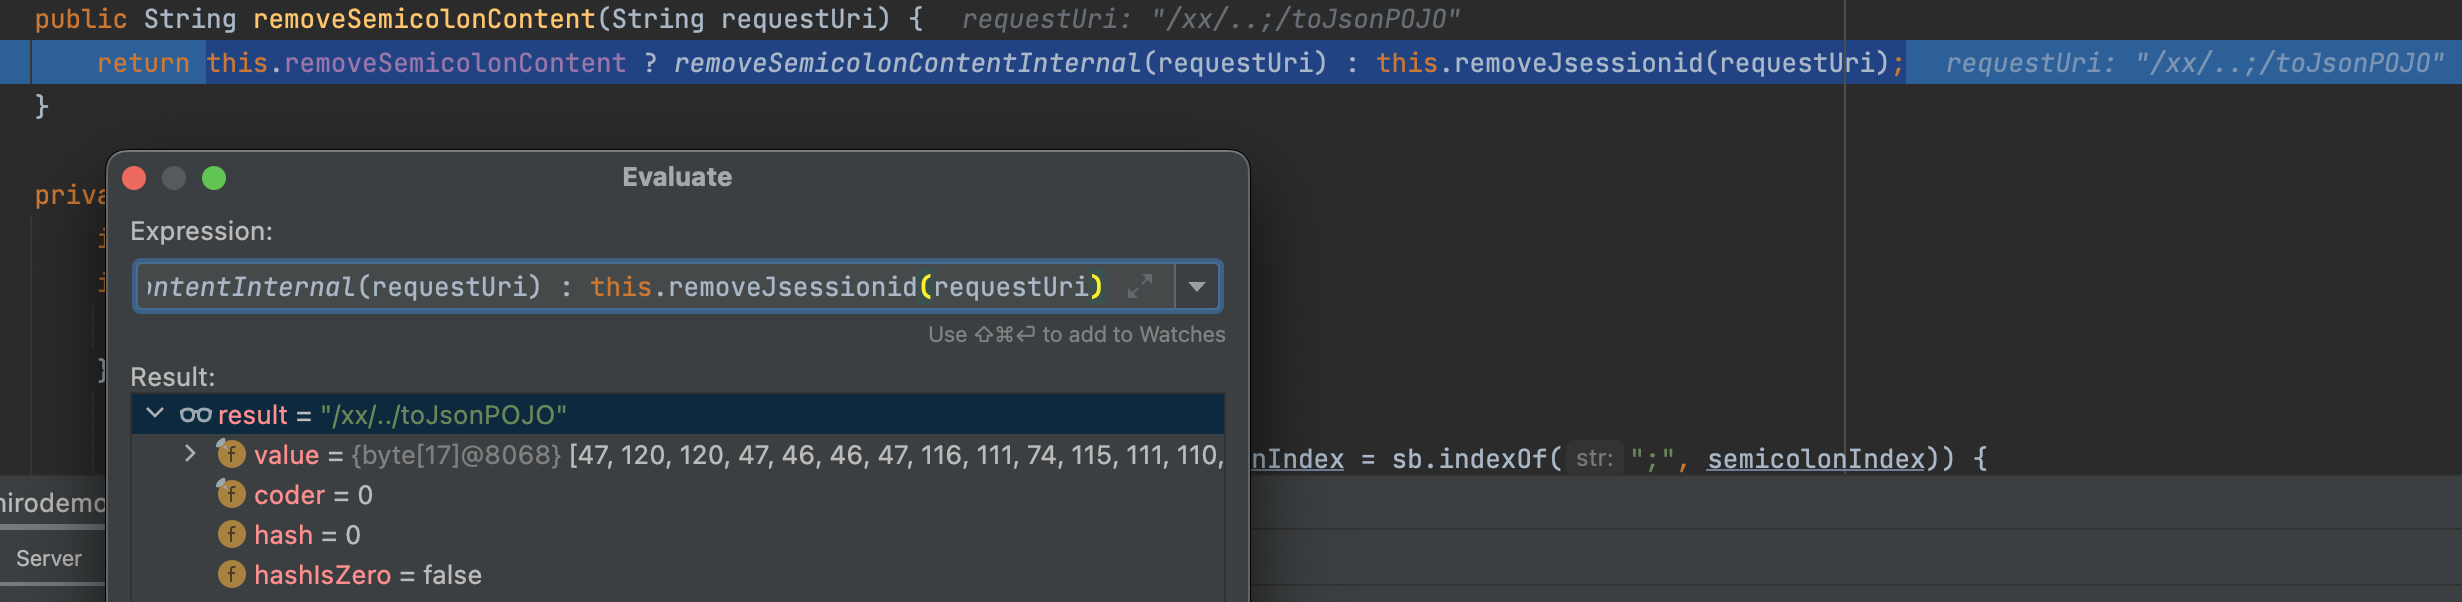Viewport: 2462px width, 602px height.
Task: Click the field icon beside hash
Action: [231, 535]
